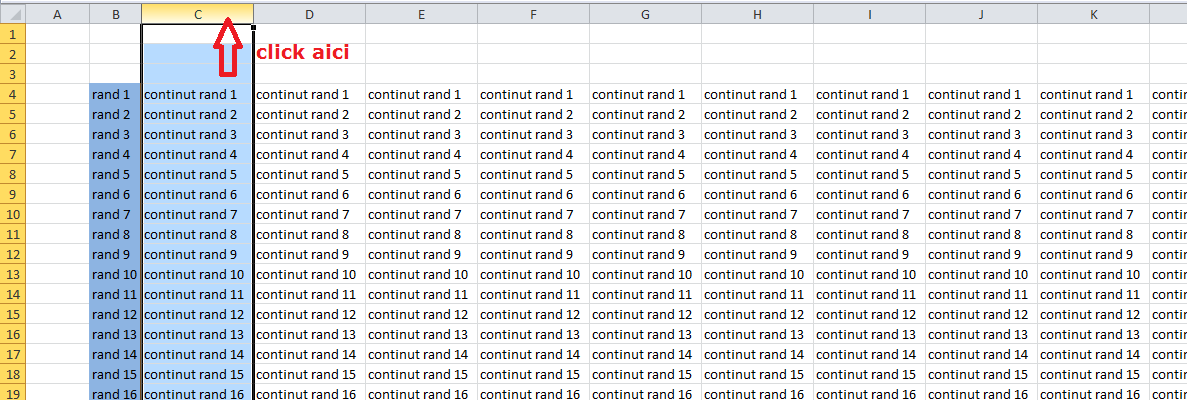Select row 1 by its row header

point(11,34)
